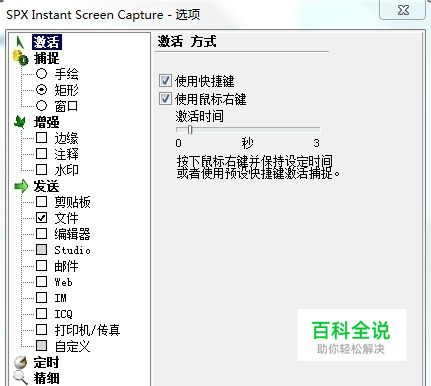Click the 激活 方式 panel heading
431x386 pixels.
pyautogui.click(x=187, y=42)
